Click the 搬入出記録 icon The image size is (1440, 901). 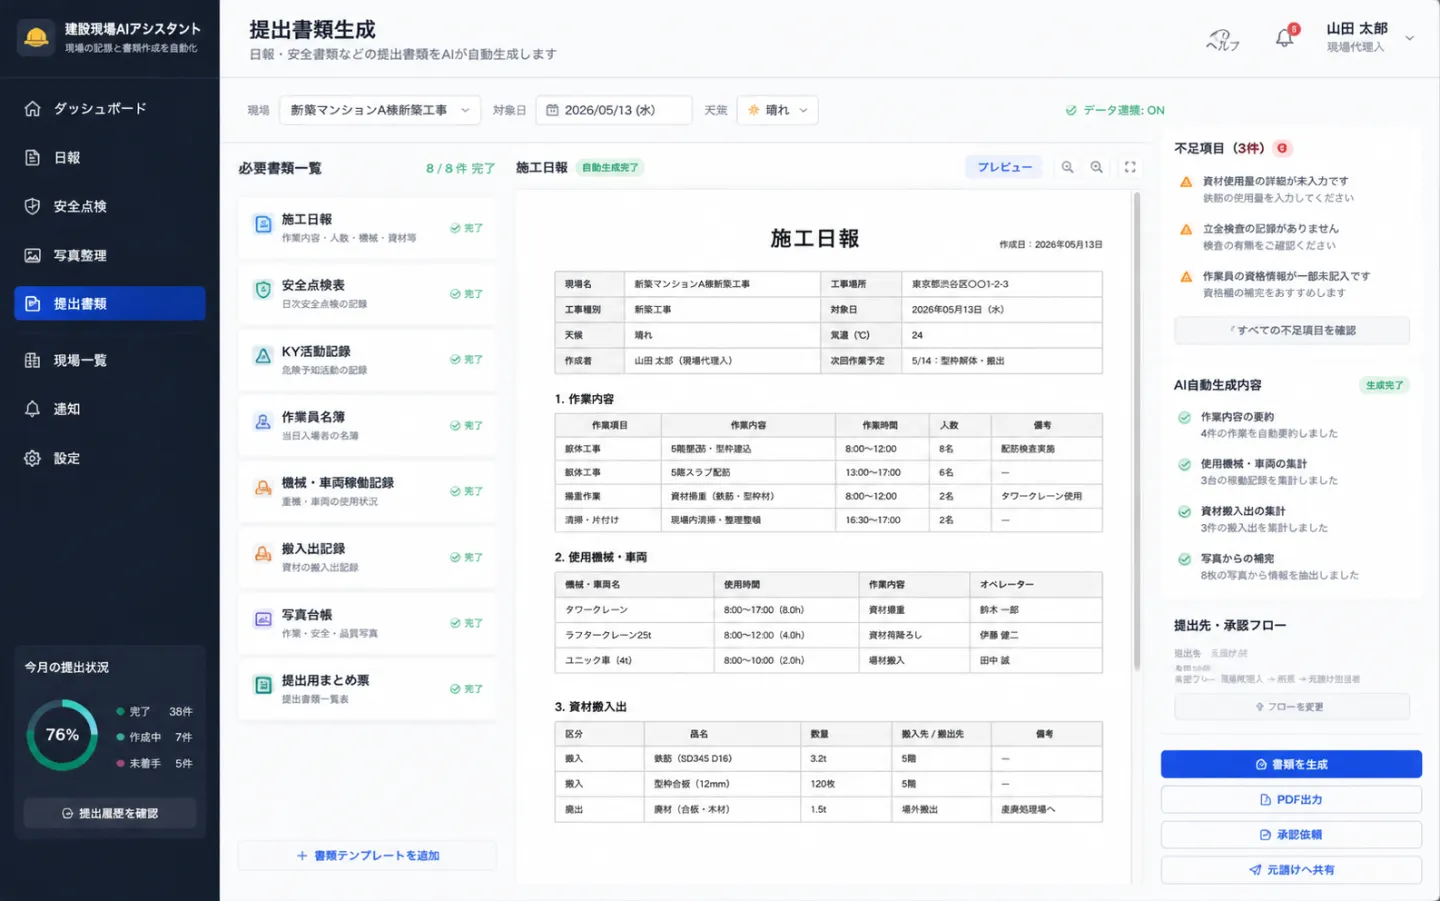[x=263, y=554]
